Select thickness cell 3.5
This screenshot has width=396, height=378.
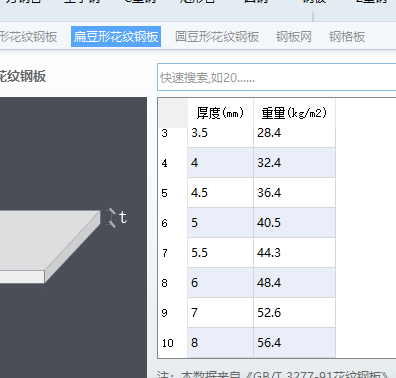coord(220,137)
